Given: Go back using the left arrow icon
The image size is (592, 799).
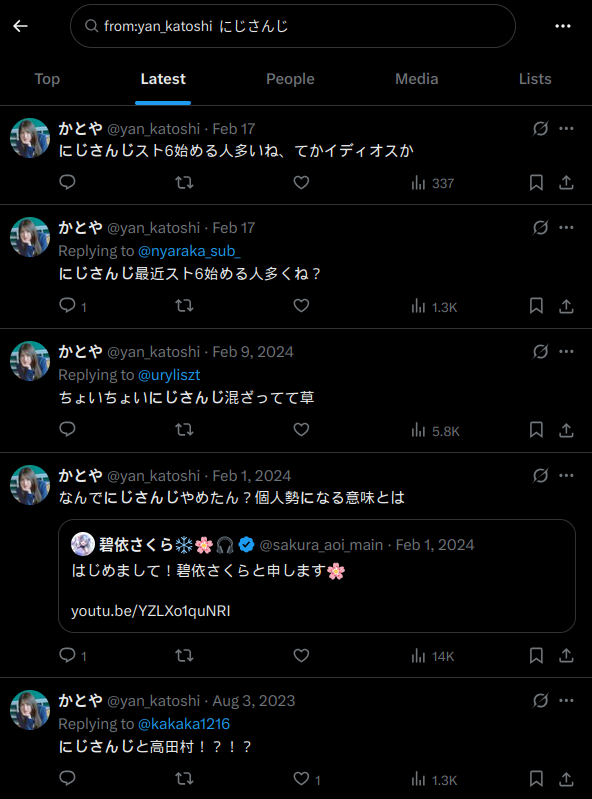Looking at the screenshot, I should pyautogui.click(x=20, y=26).
